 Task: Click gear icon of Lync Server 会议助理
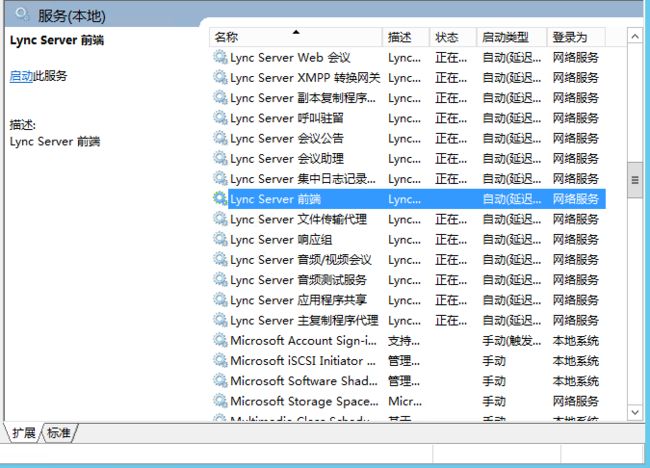pos(220,158)
